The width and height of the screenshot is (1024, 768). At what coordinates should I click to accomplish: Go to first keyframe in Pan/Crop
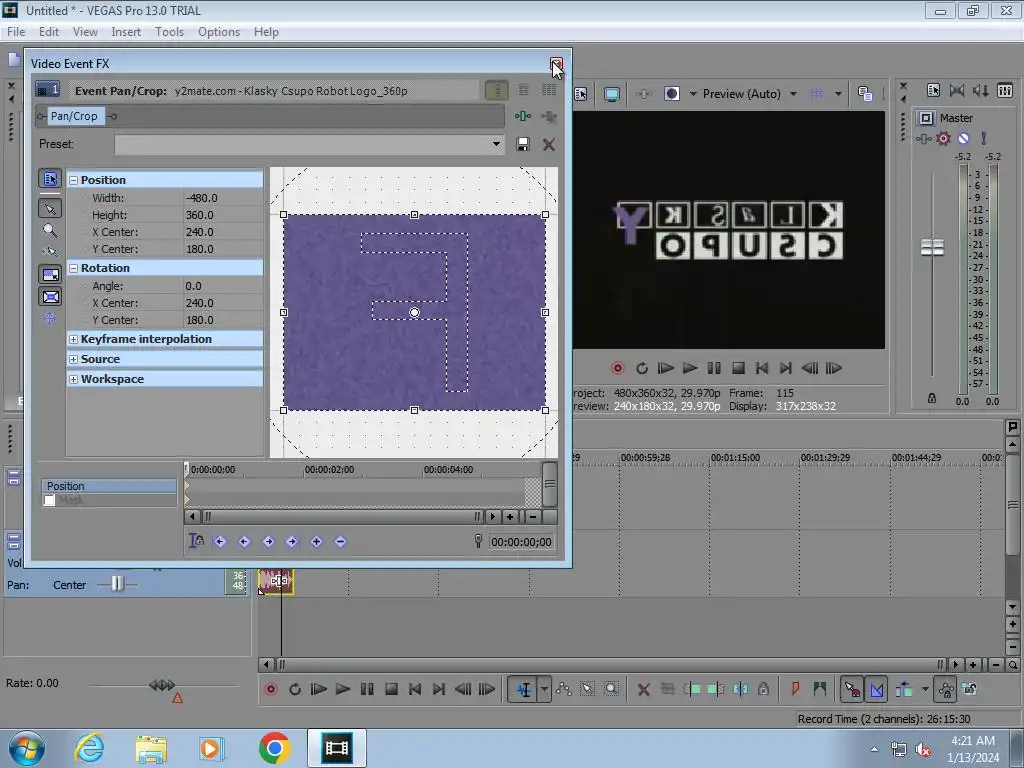219,541
